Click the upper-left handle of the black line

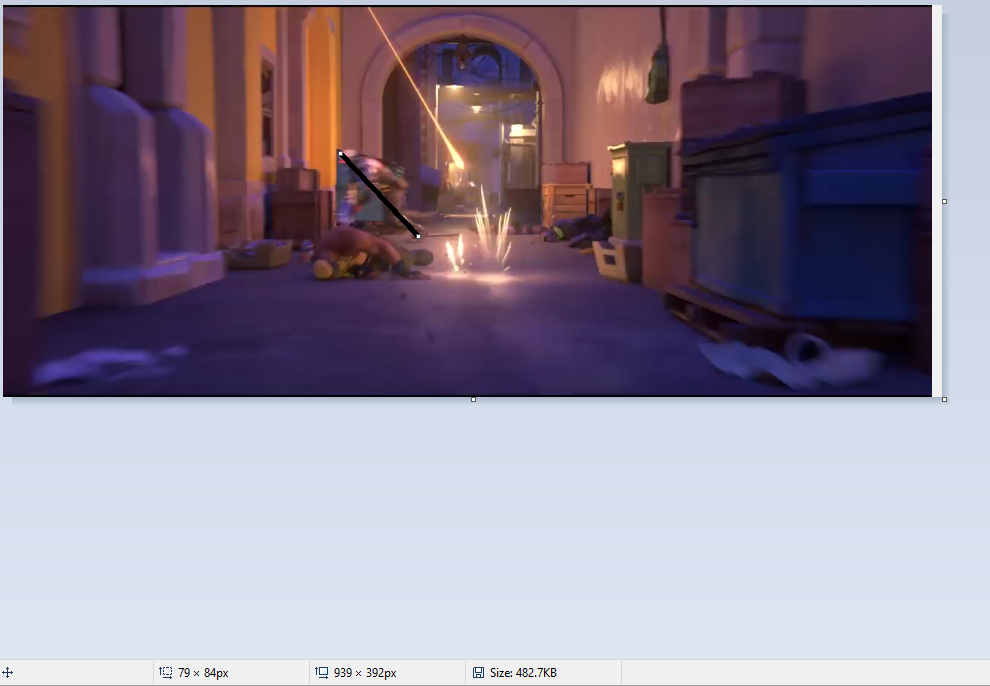click(x=340, y=153)
